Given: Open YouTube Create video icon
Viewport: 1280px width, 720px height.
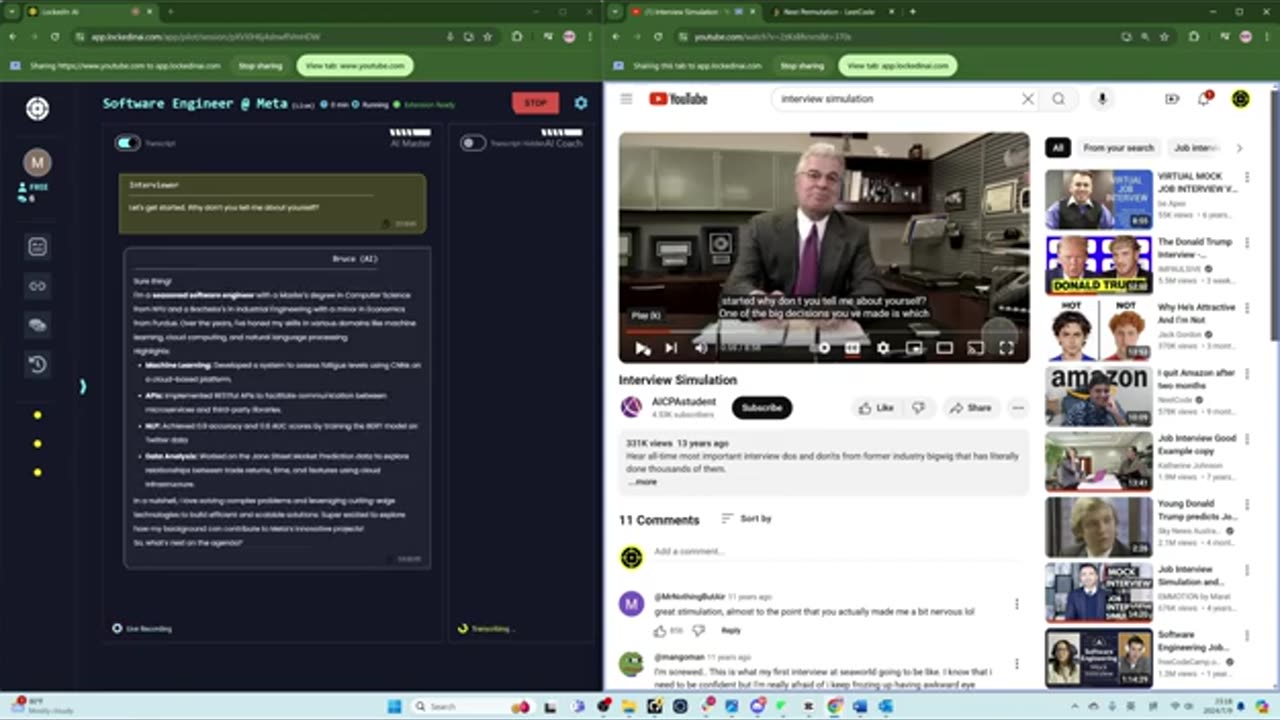Looking at the screenshot, I should 1172,99.
